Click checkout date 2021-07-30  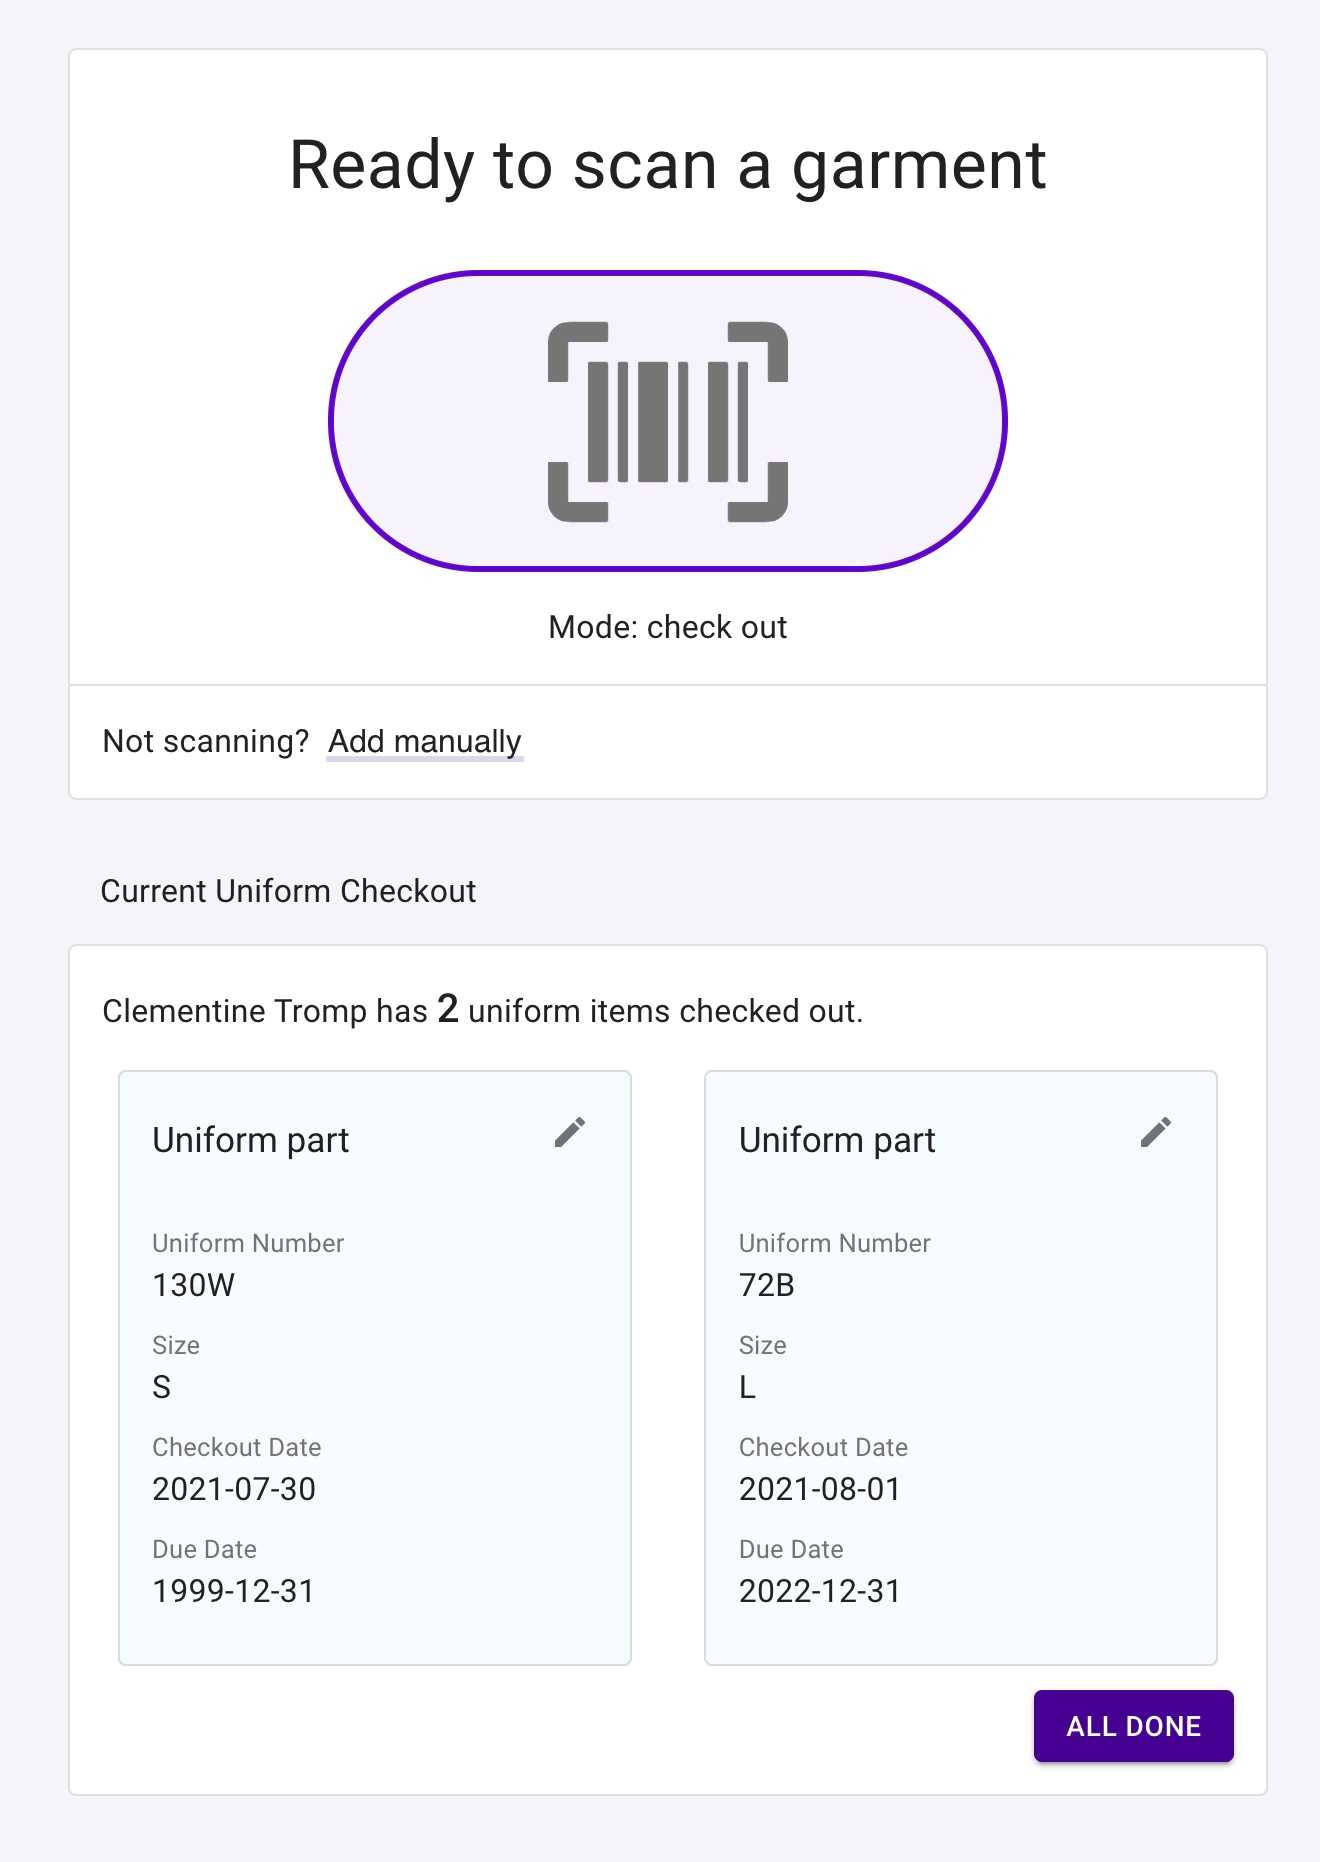pyautogui.click(x=233, y=1489)
